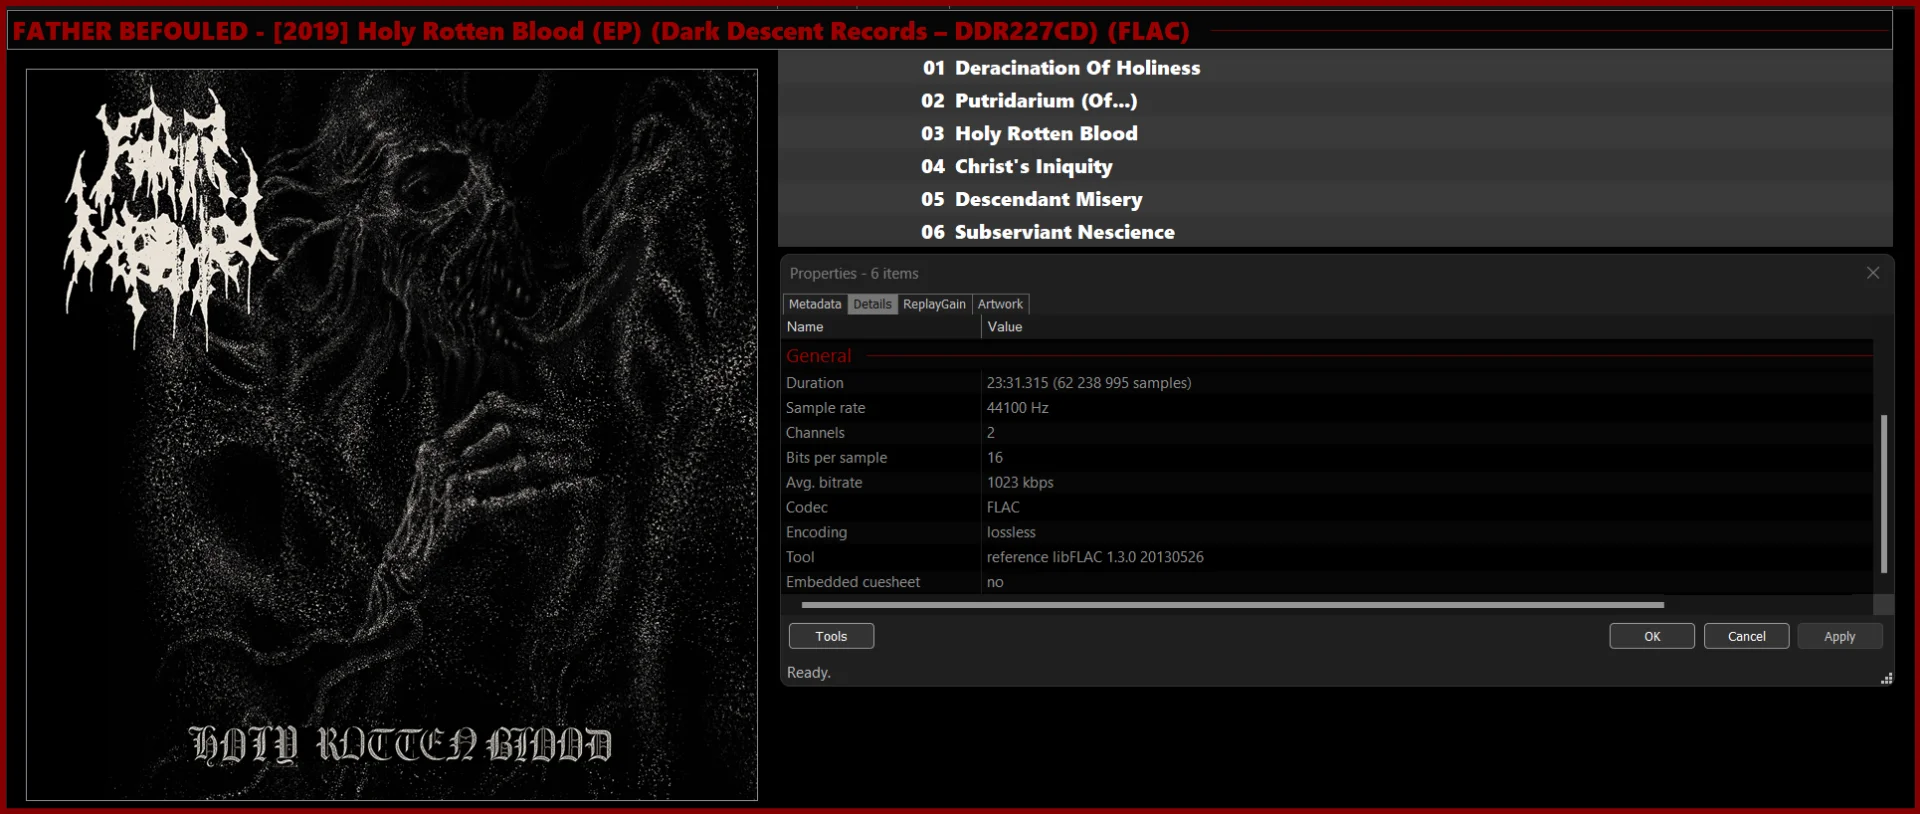This screenshot has width=1920, height=814.
Task: Select the Embedded cuesheet row
Action: coord(1327,582)
